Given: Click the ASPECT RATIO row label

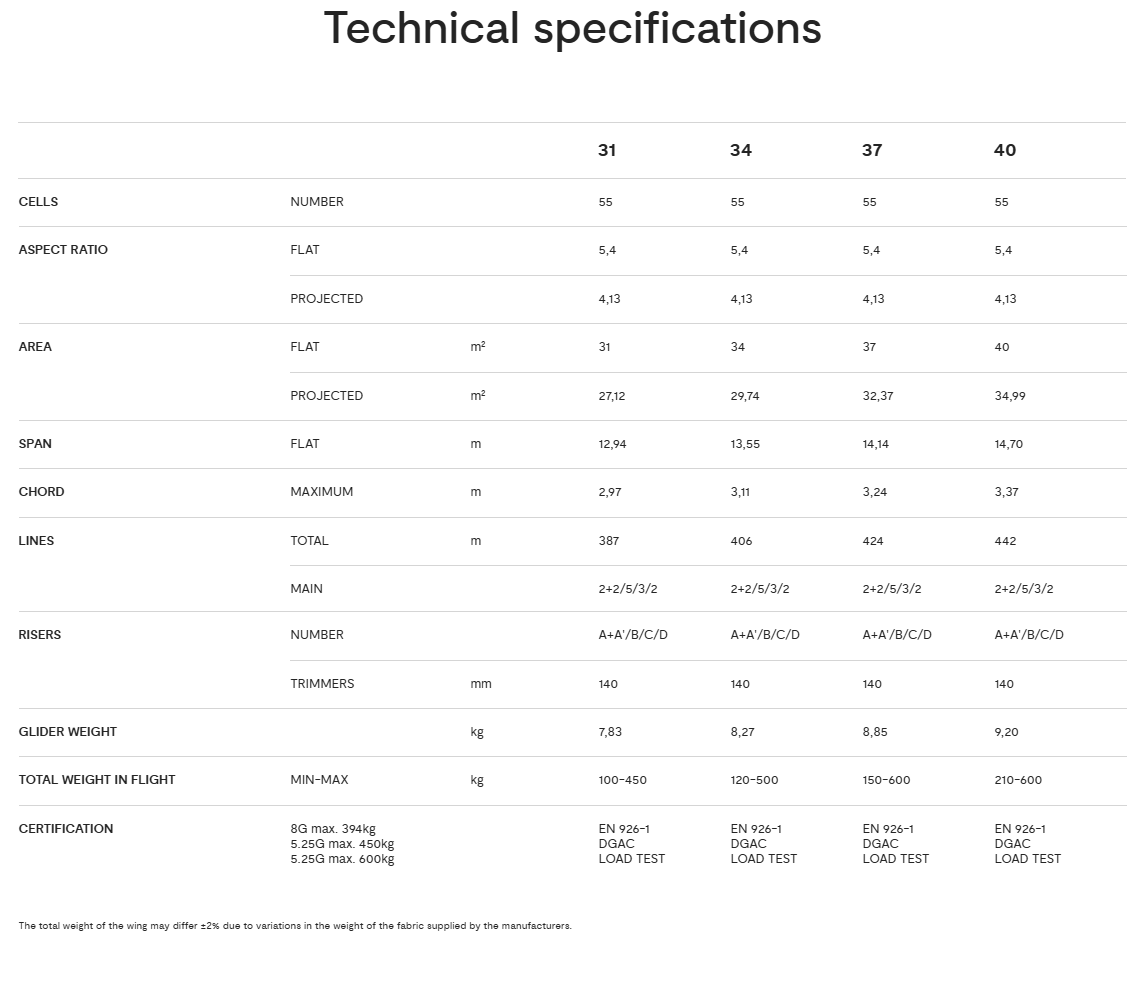Looking at the screenshot, I should tap(63, 250).
